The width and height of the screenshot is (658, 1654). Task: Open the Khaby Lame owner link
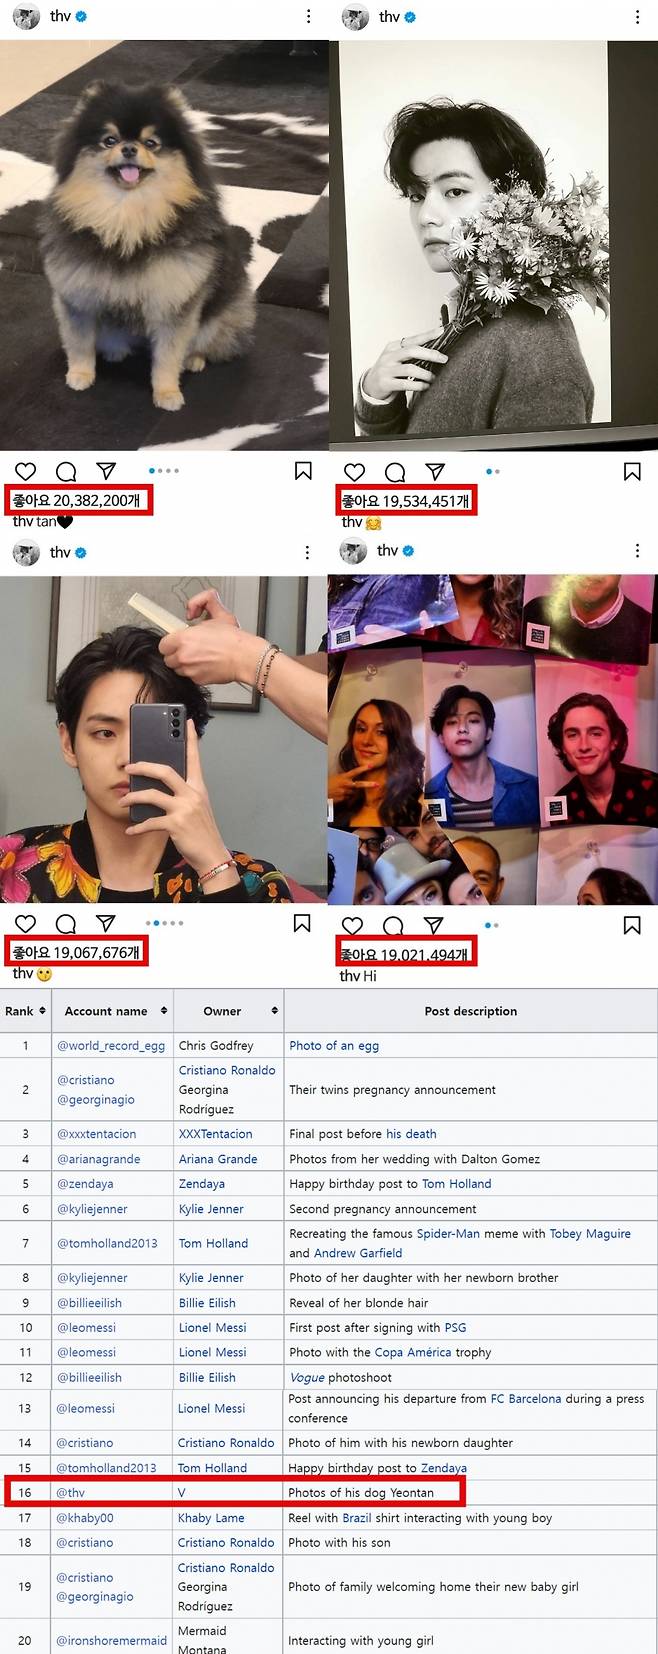pos(211,1518)
